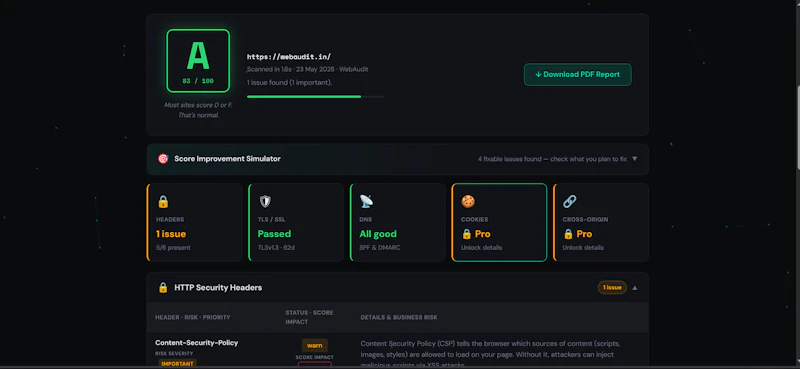
Task: Click the 'warn' status badge
Action: [315, 346]
